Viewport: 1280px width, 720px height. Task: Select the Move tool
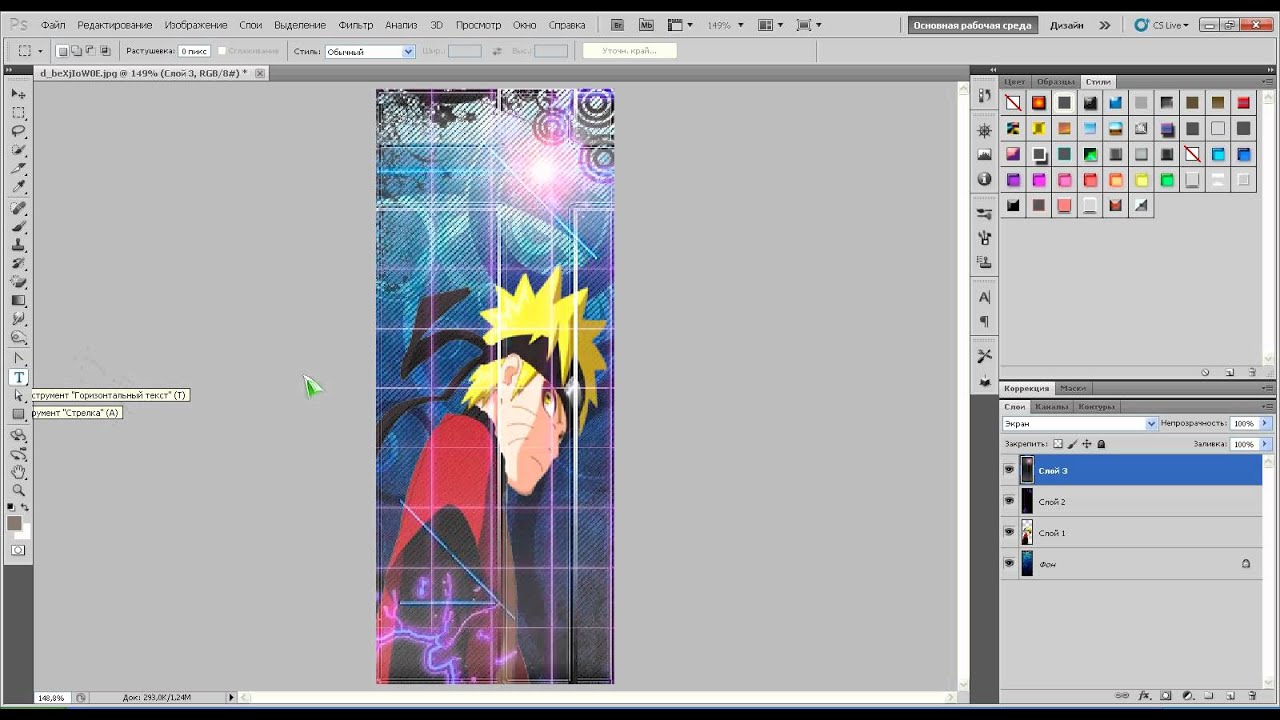click(18, 93)
